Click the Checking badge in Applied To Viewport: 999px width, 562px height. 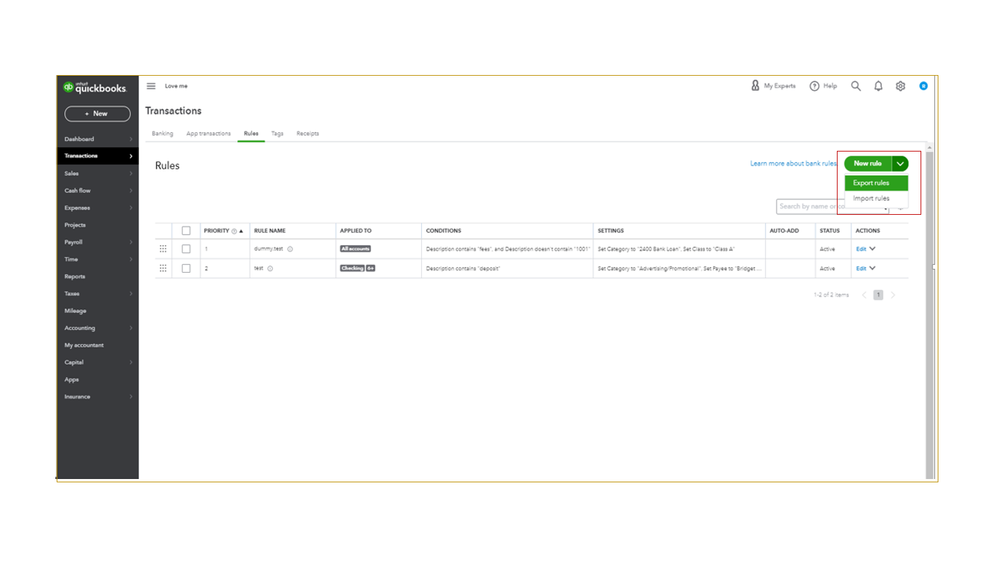[x=352, y=268]
